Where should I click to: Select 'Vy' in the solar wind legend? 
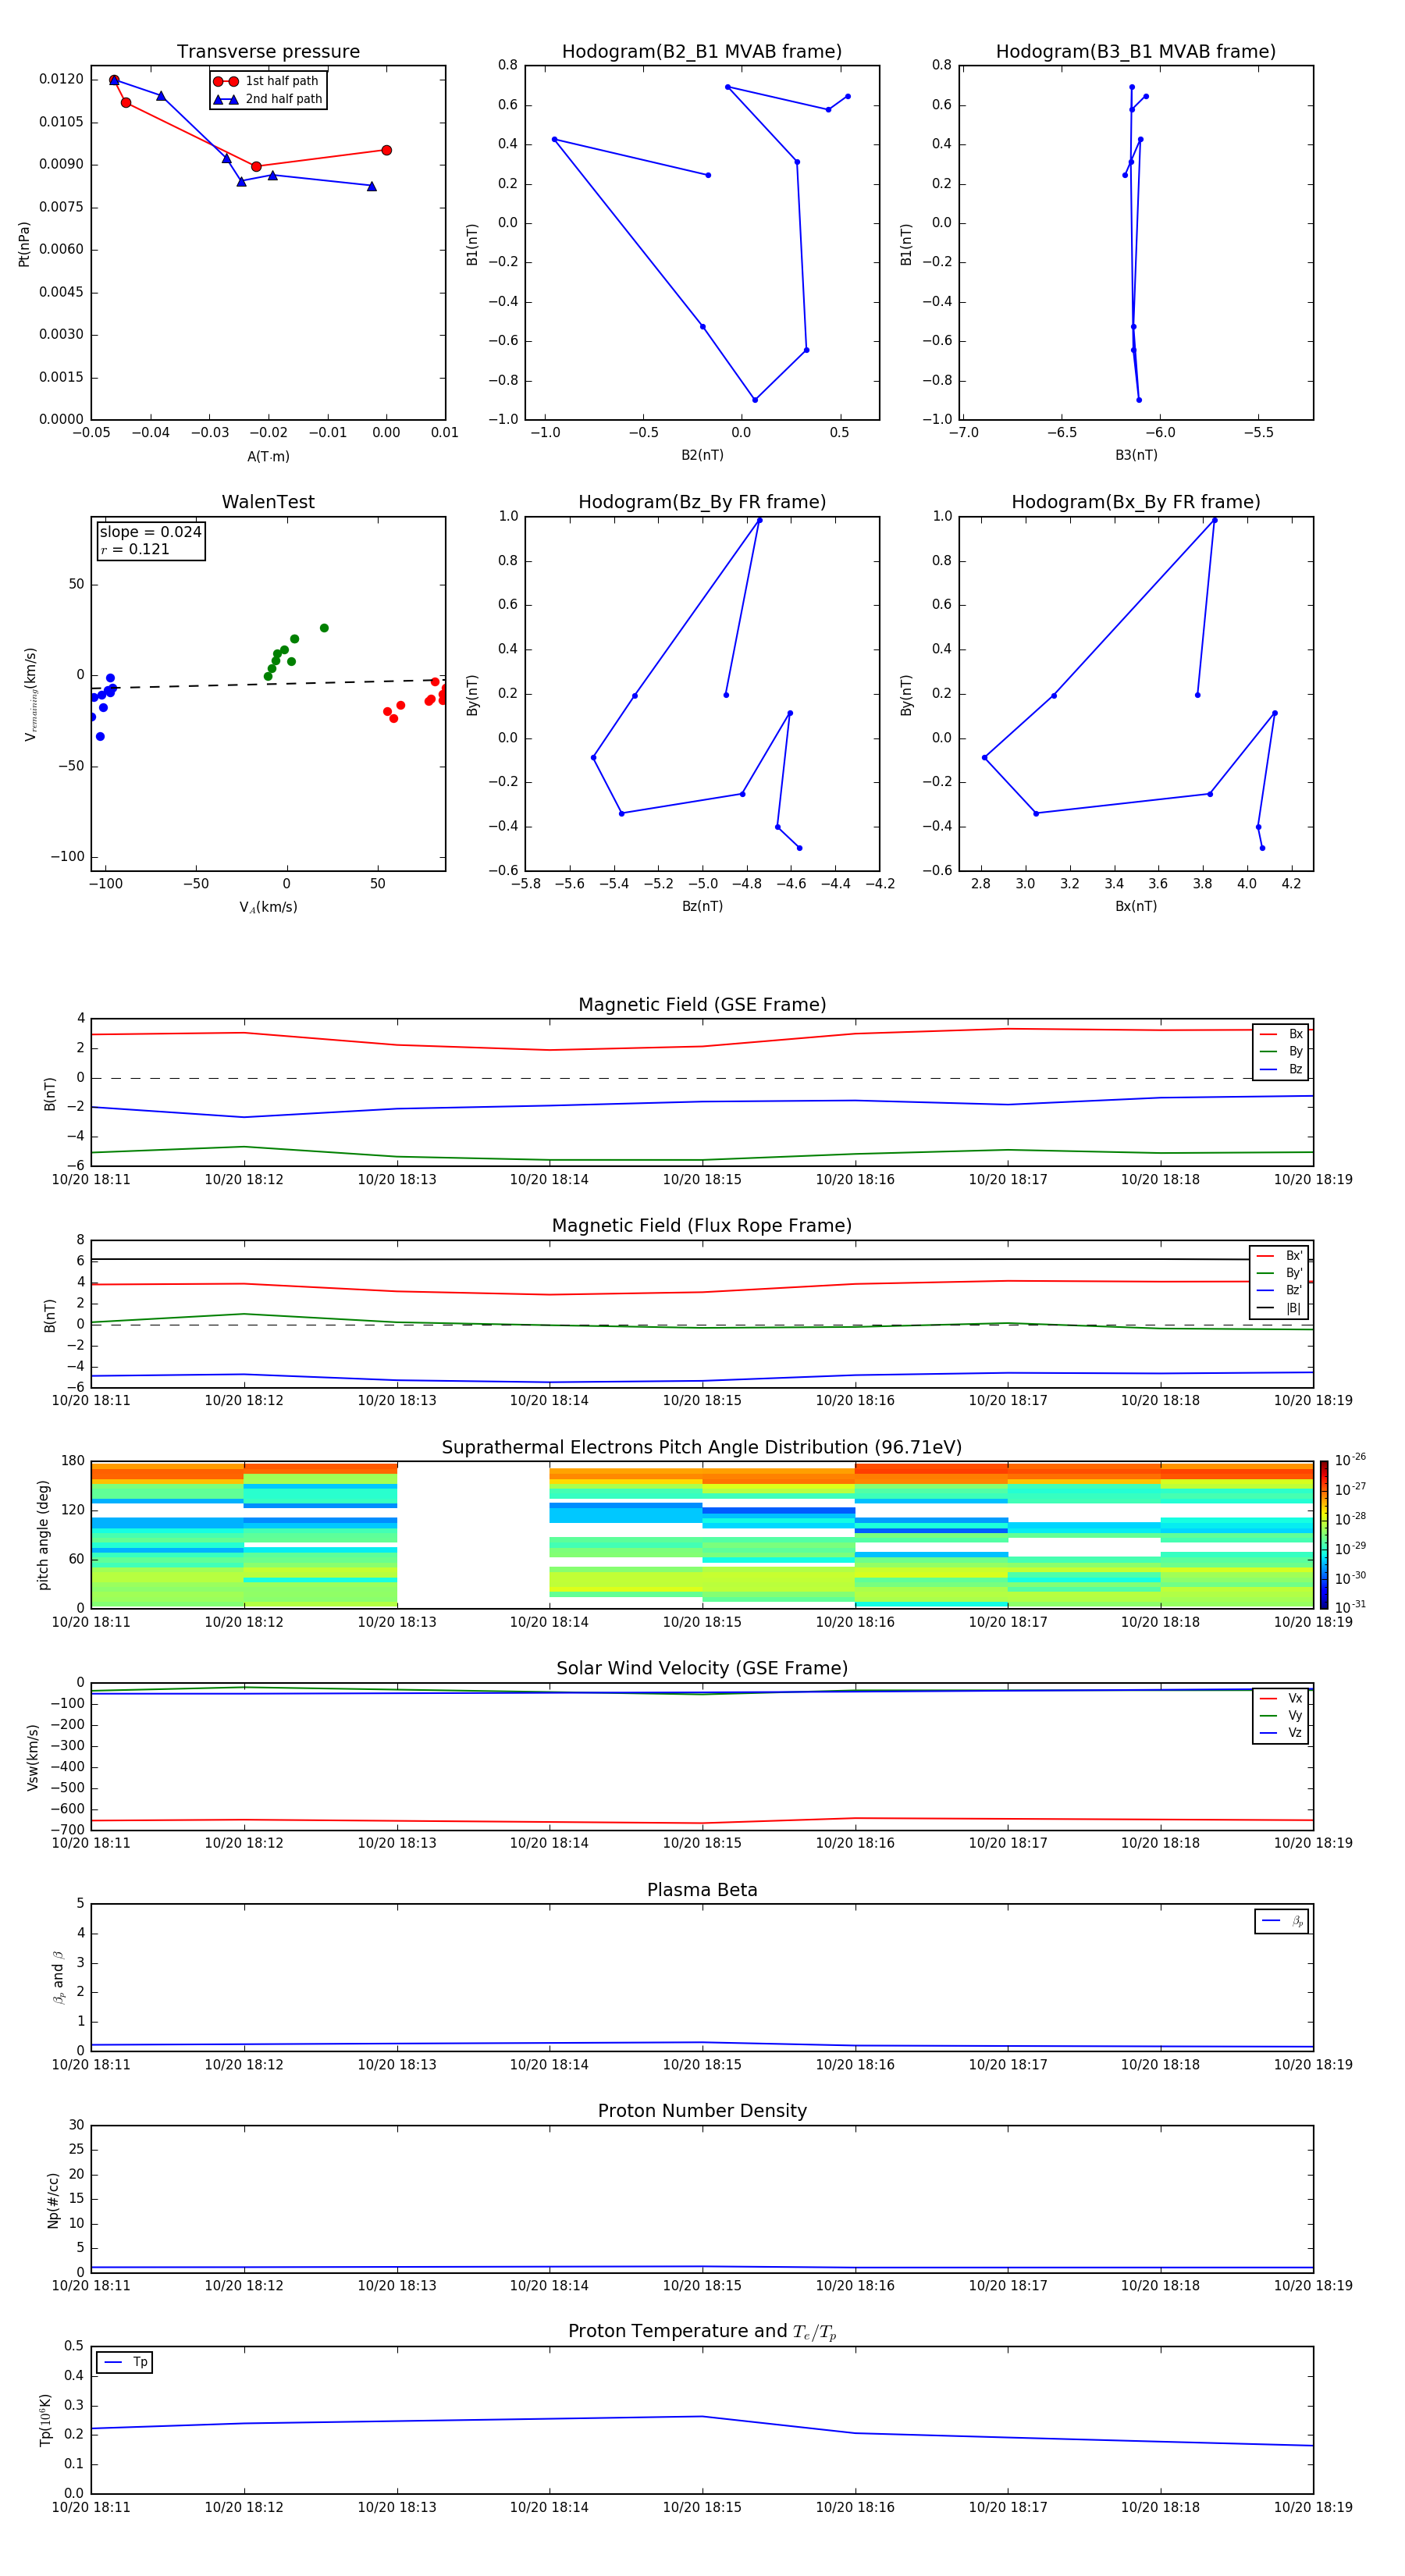tap(1281, 1715)
